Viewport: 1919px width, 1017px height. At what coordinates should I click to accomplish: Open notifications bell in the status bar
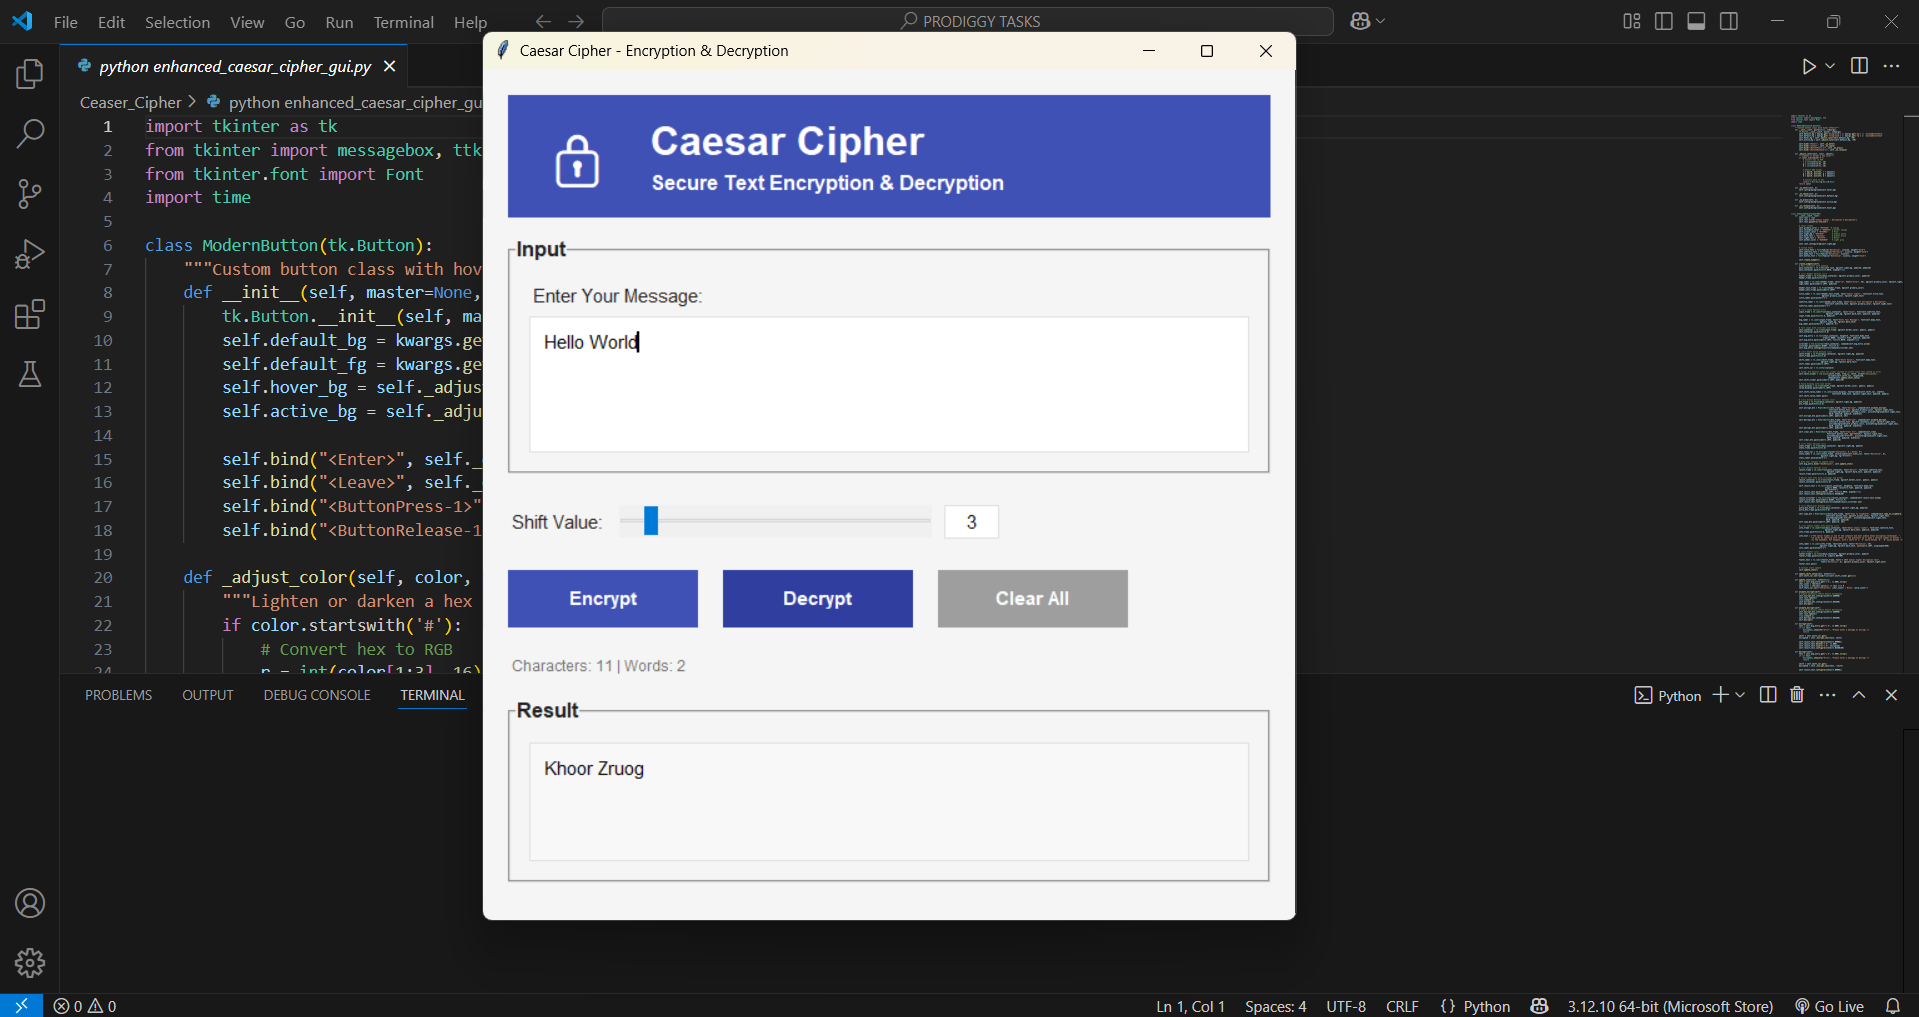click(1893, 1006)
